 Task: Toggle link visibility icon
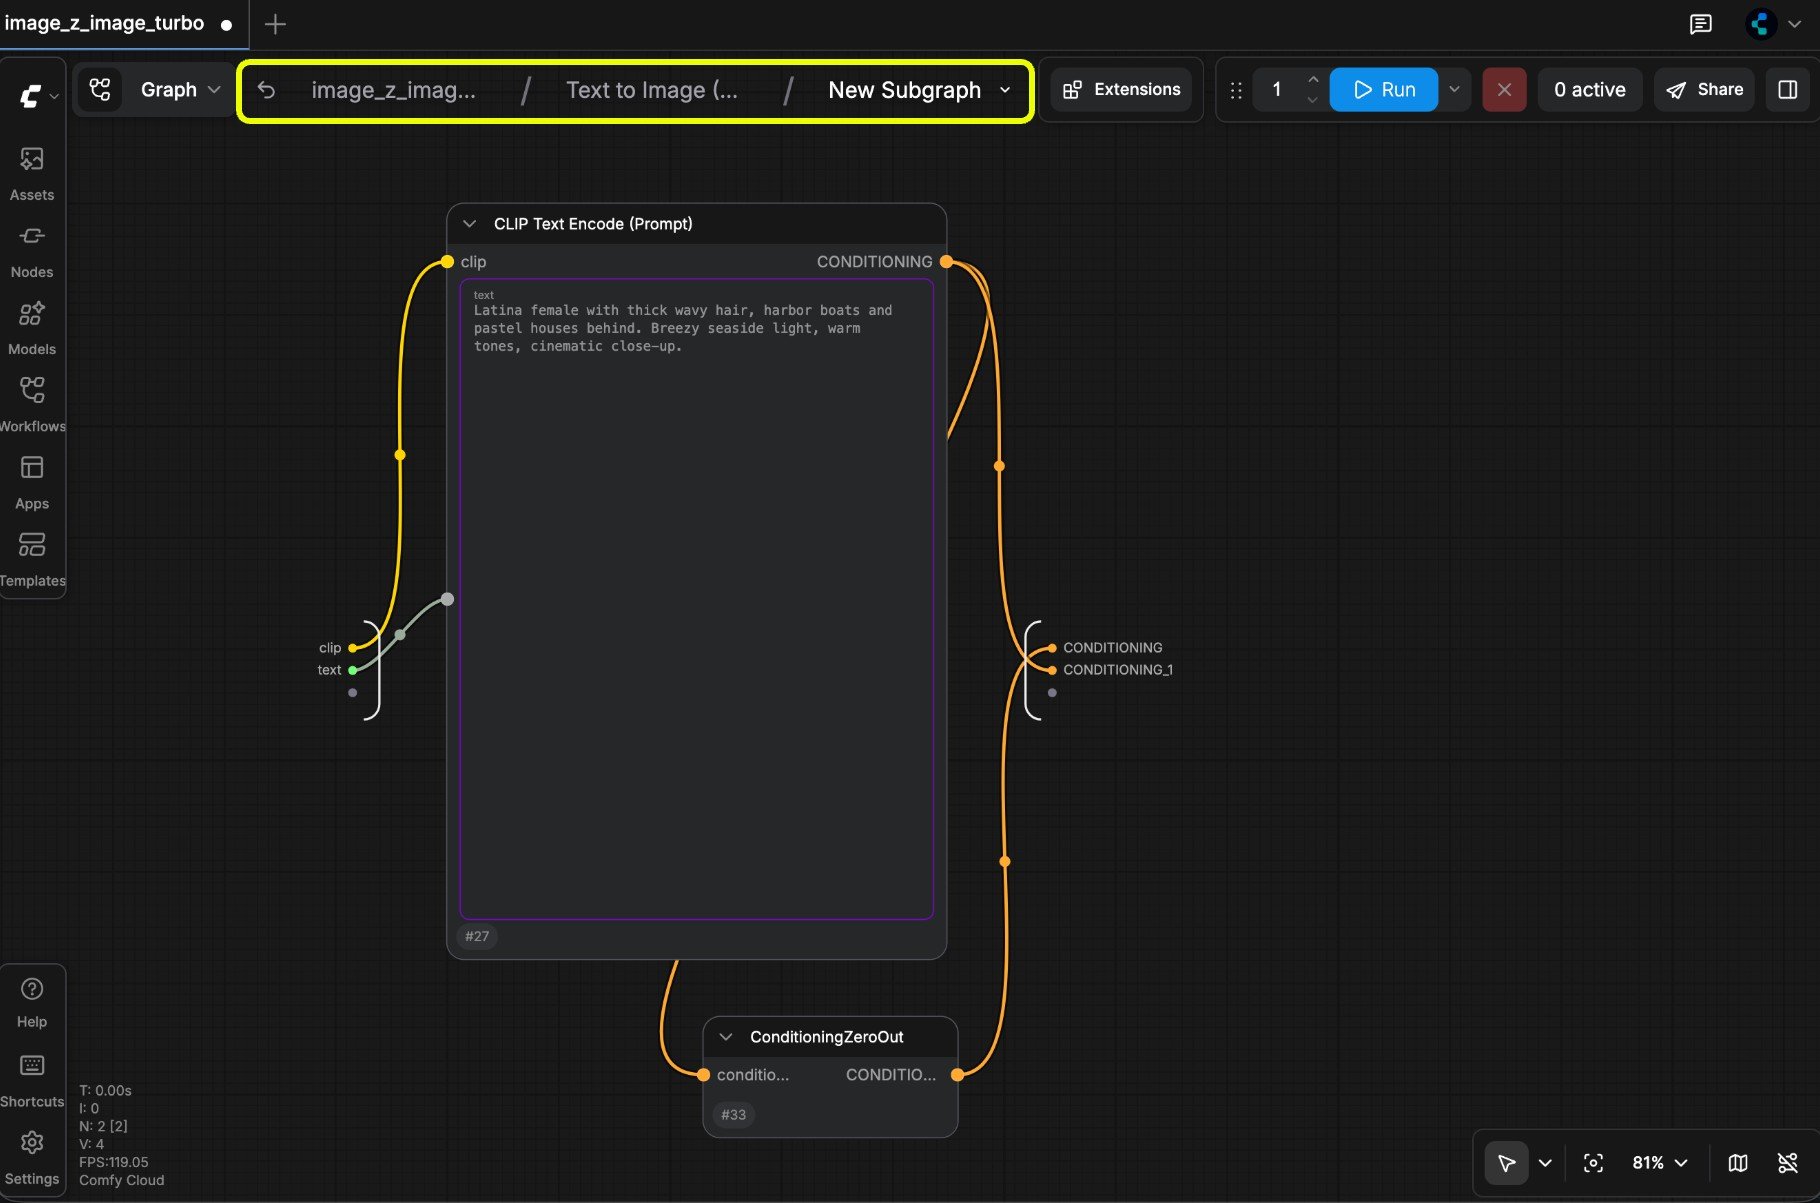pyautogui.click(x=1787, y=1162)
